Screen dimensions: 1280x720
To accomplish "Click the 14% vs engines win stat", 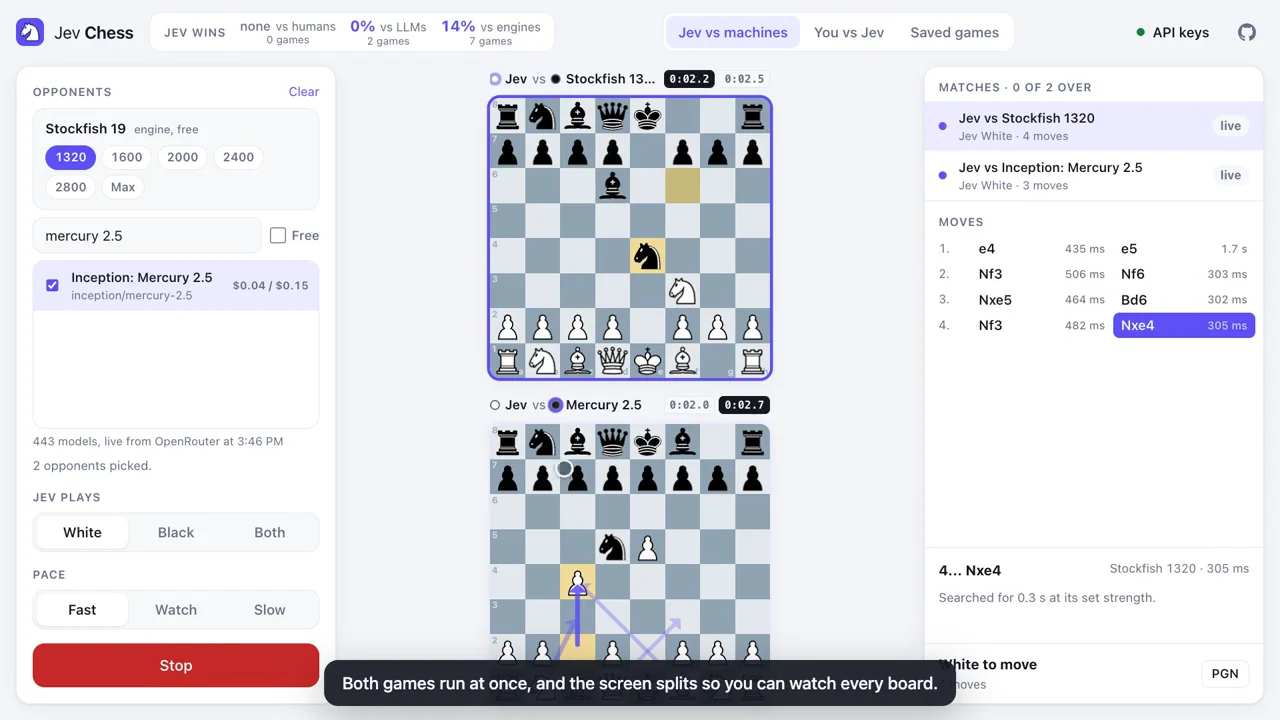I will 491,32.
